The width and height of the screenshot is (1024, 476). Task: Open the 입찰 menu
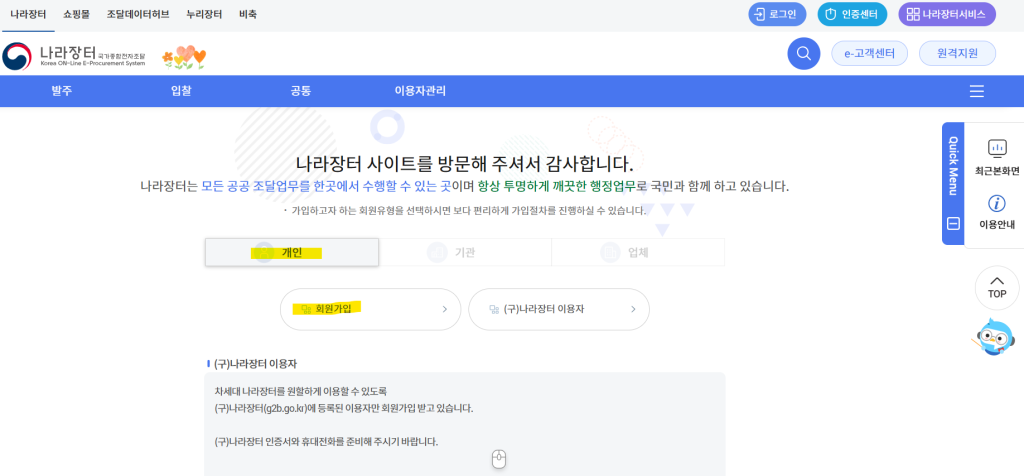click(181, 91)
